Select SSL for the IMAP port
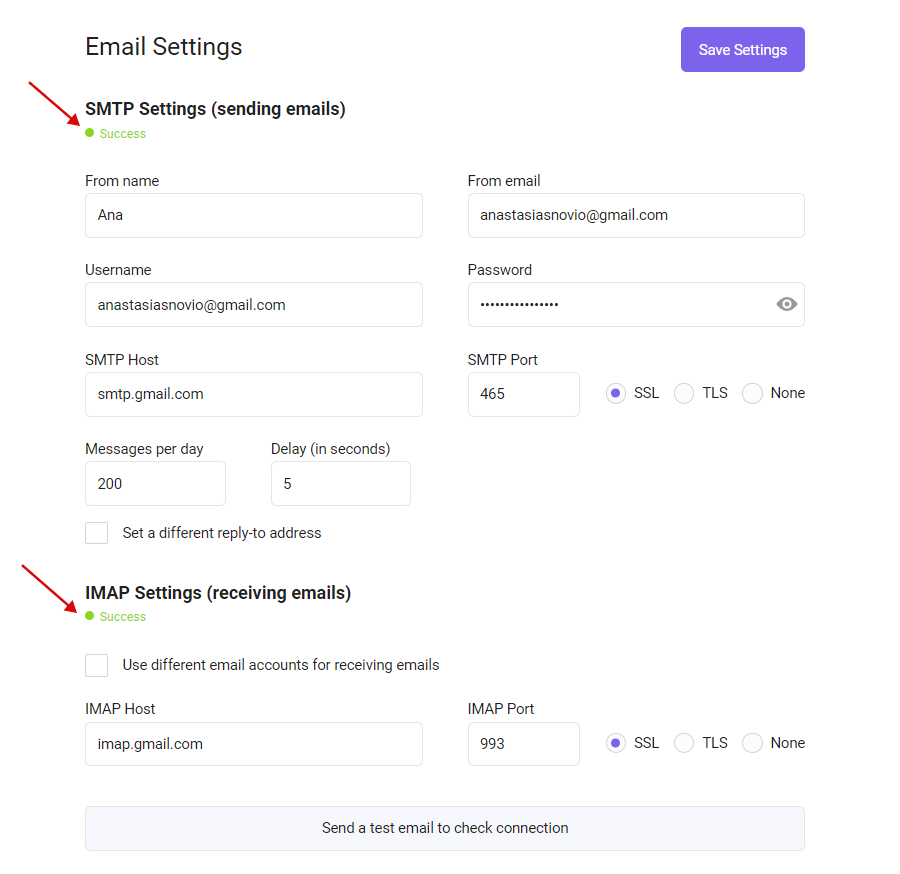 point(615,743)
